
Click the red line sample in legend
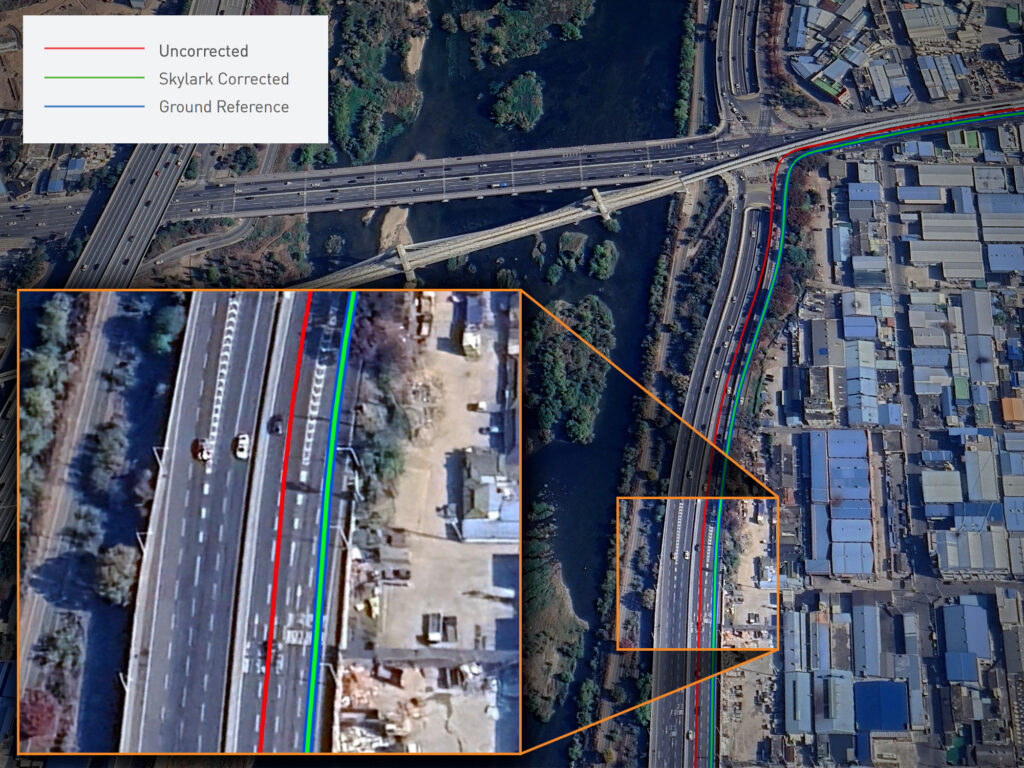pyautogui.click(x=94, y=48)
